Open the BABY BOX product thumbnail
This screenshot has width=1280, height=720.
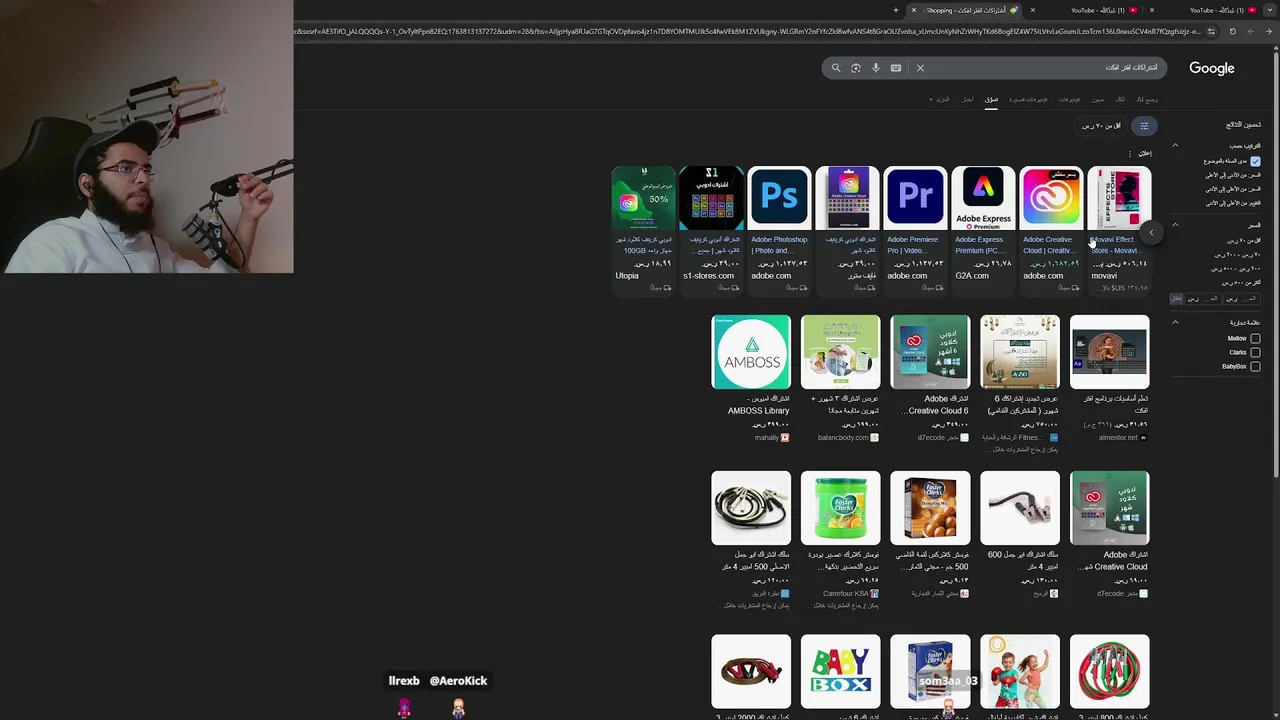pyautogui.click(x=840, y=671)
